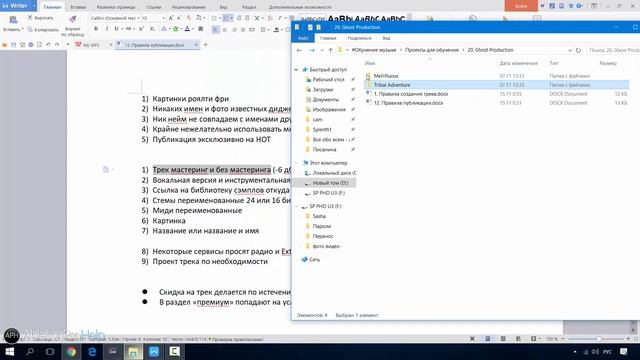Image resolution: width=640 pixels, height=360 pixels.
Task: Copy selection with the Копировать button
Action: 43,30
